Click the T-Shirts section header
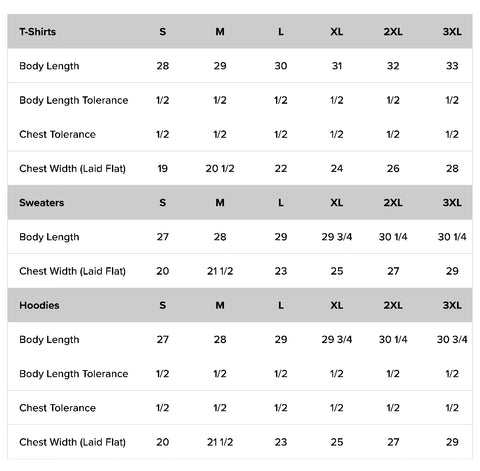Viewport: 480px width, 471px height. click(38, 32)
